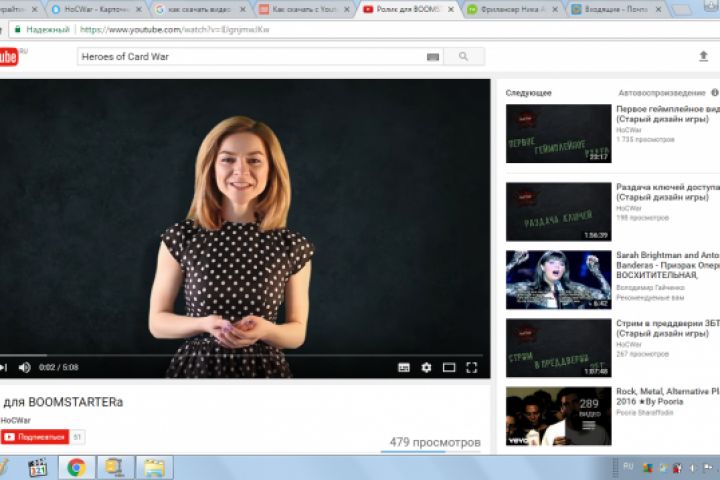Switch the player to theater mode
Viewport: 720px width, 480px height.
[449, 367]
